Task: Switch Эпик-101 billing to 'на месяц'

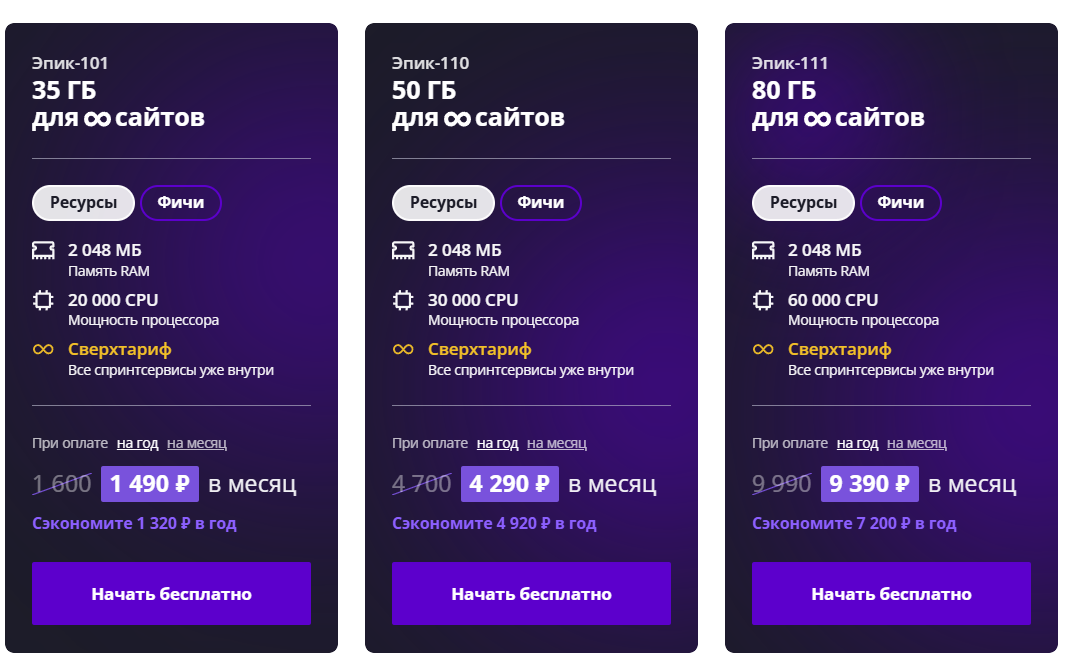Action: [x=197, y=443]
